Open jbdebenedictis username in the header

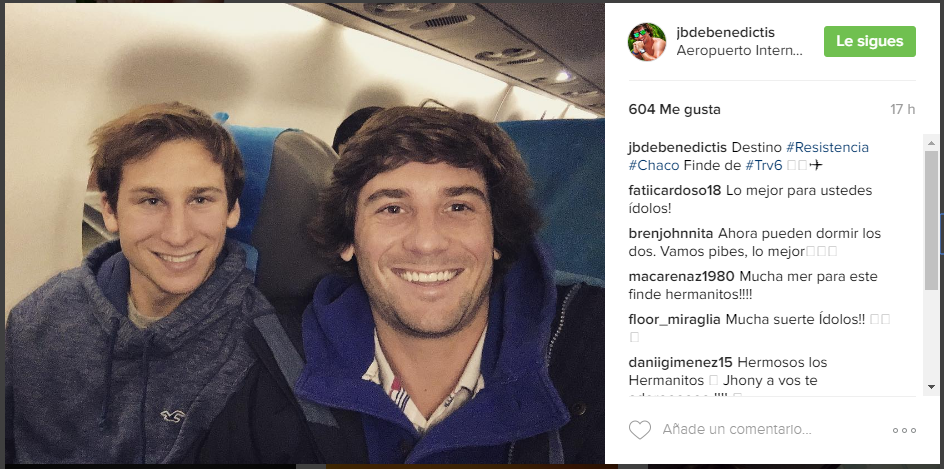(725, 32)
